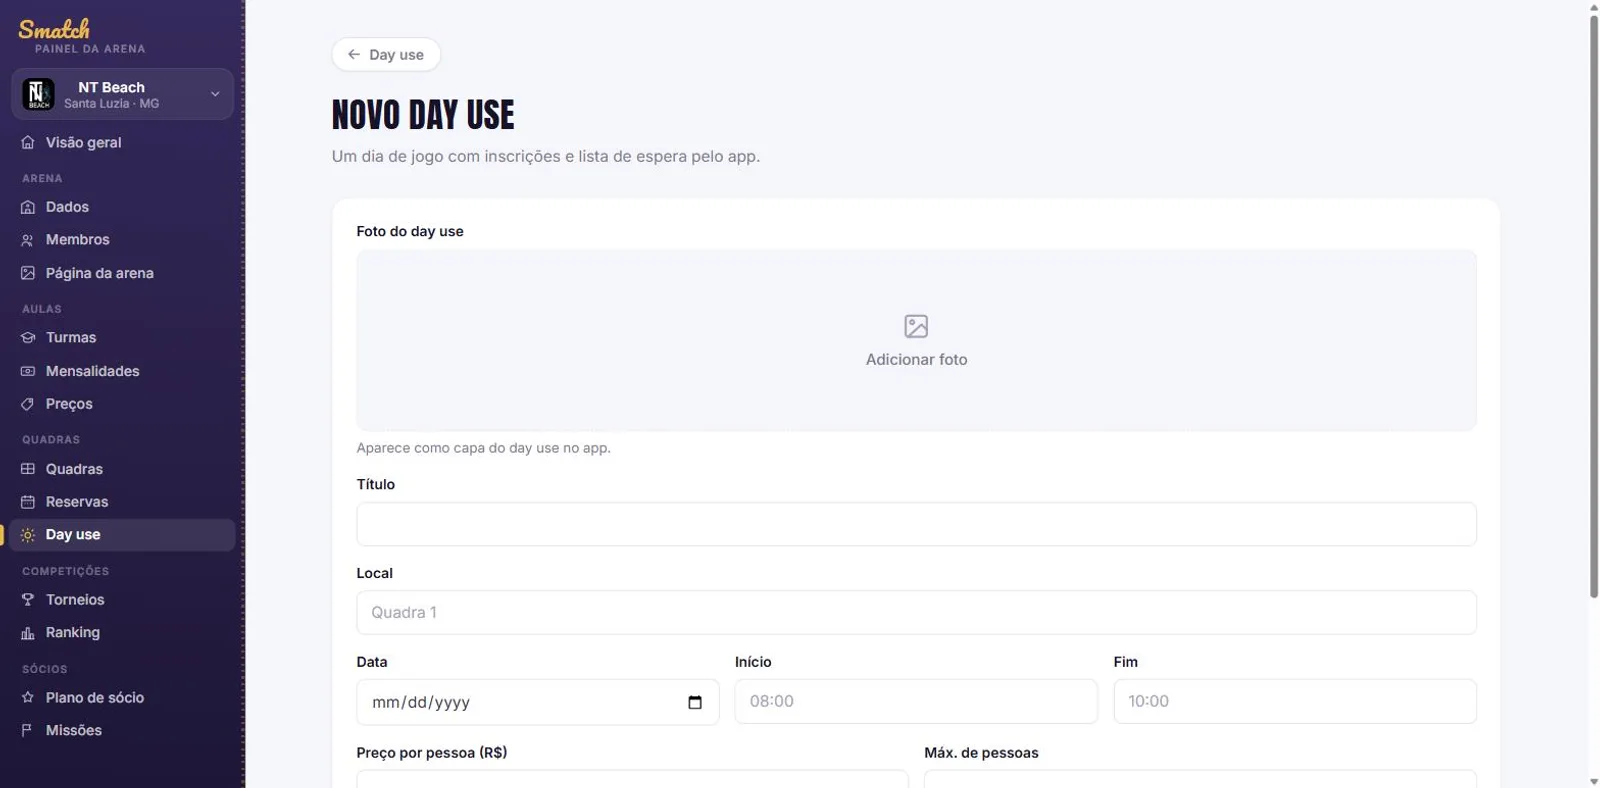Click the NT Beach arena avatar
The width and height of the screenshot is (1600, 788).
pyautogui.click(x=39, y=94)
